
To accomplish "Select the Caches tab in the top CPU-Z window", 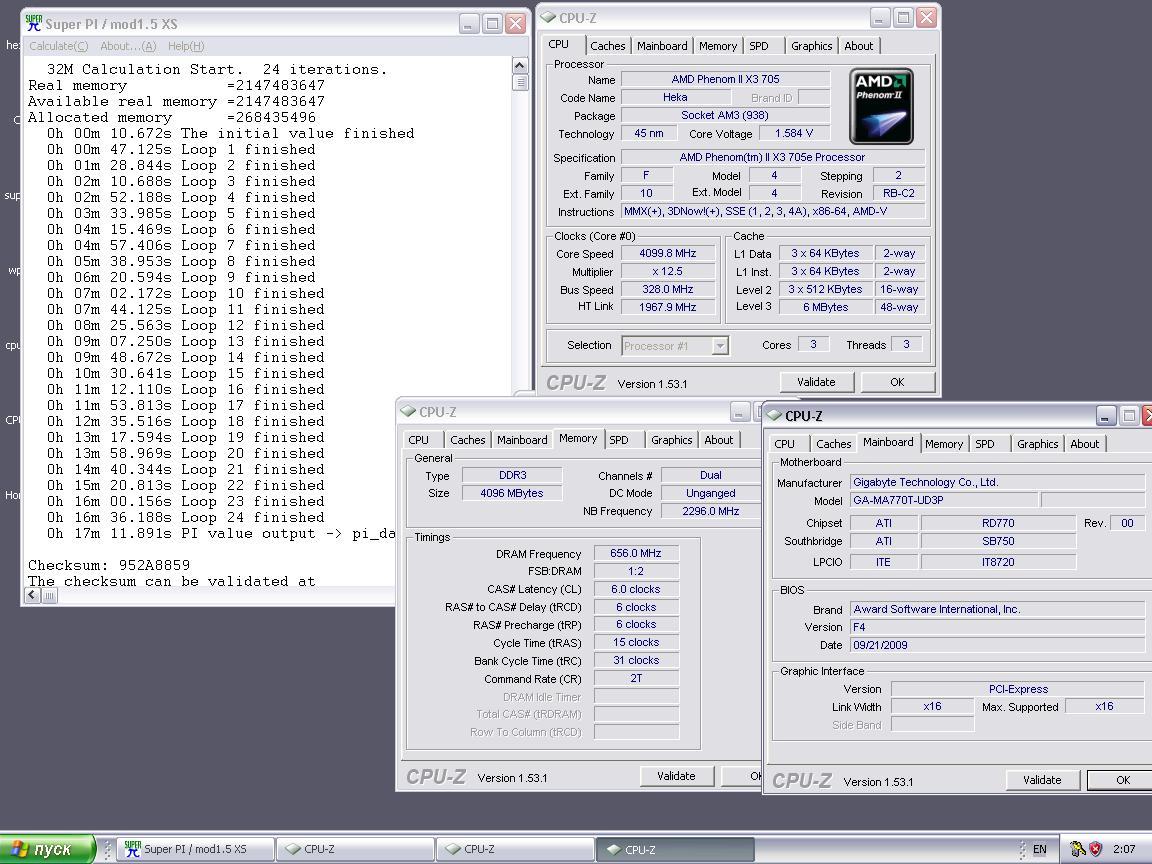I will point(608,46).
